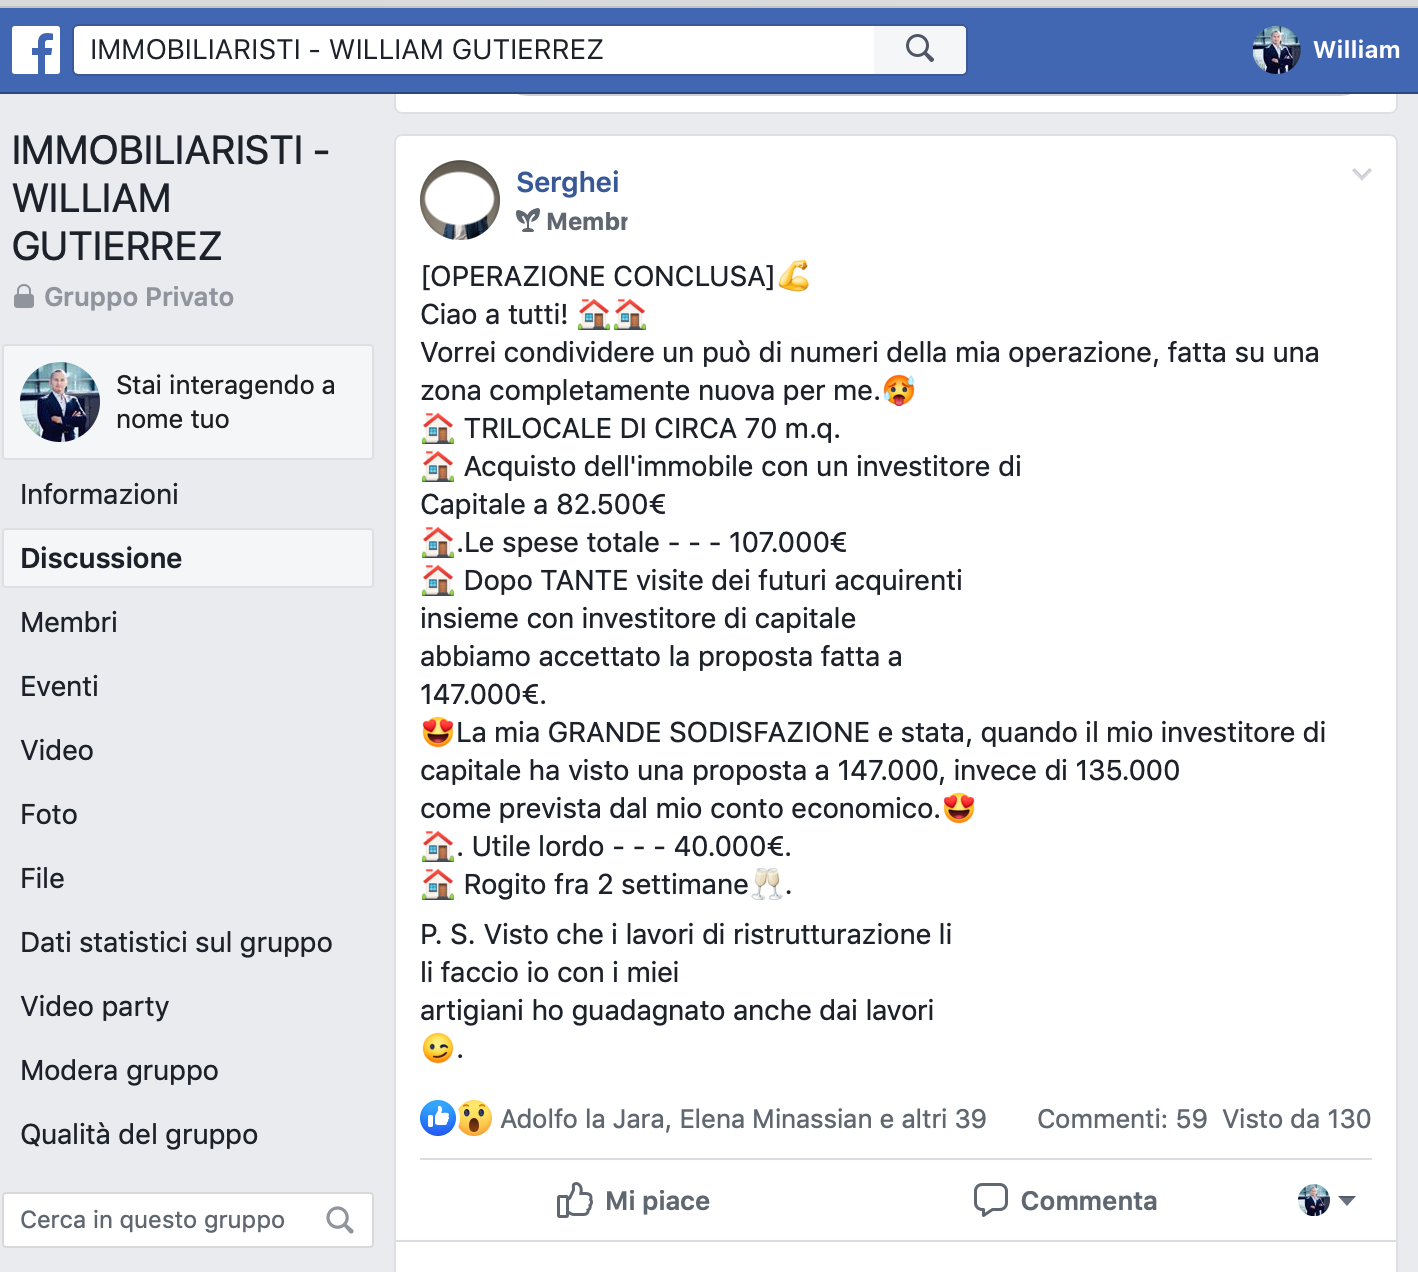Screen dimensions: 1418x1272
Task: Open the Commenti: 59 link
Action: click(x=1122, y=1118)
